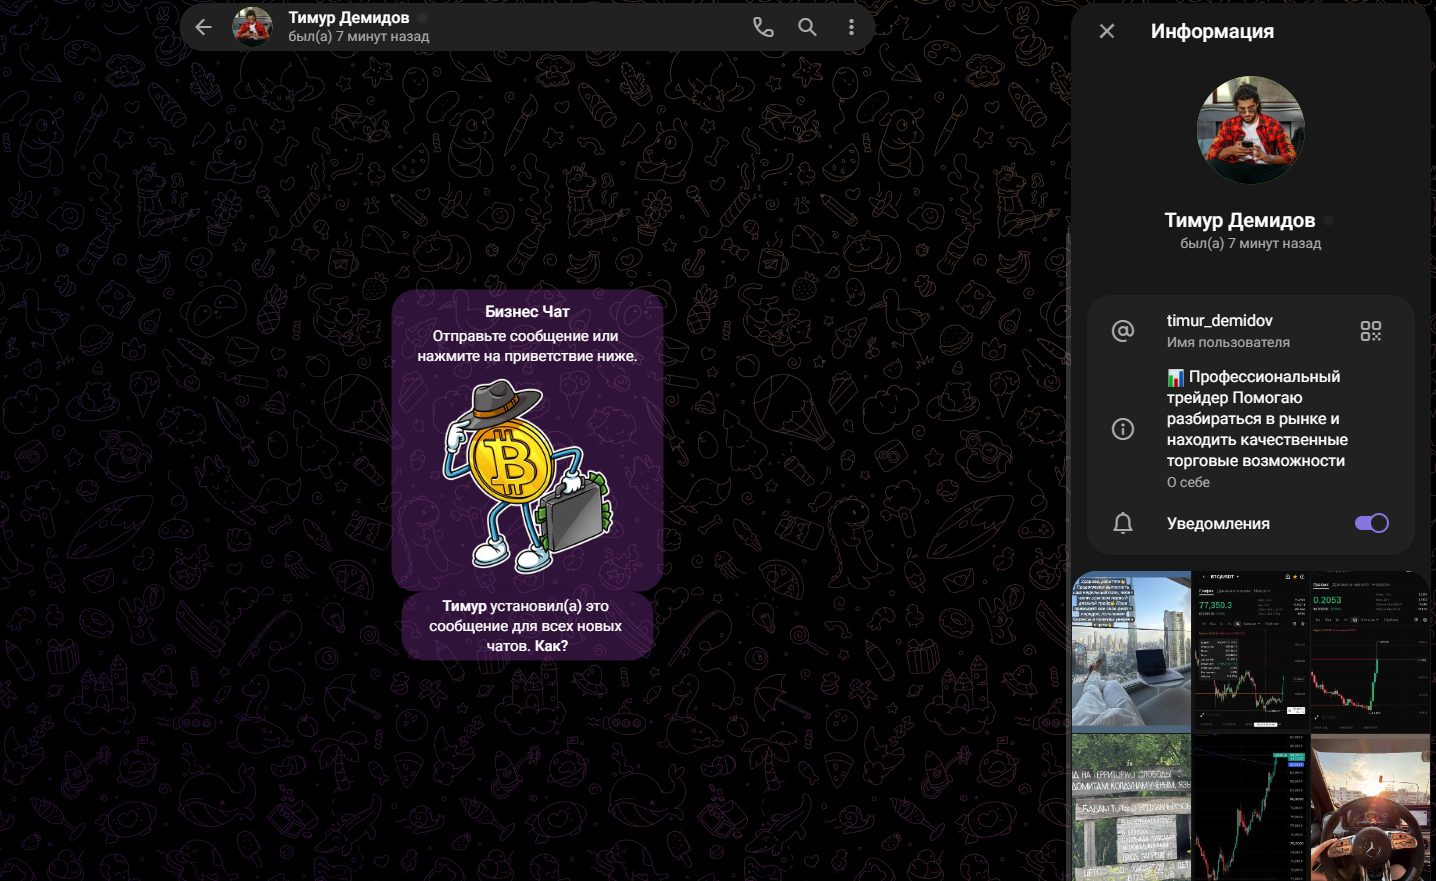Open the car steering wheel photo
This screenshot has width=1436, height=881.
click(1371, 807)
